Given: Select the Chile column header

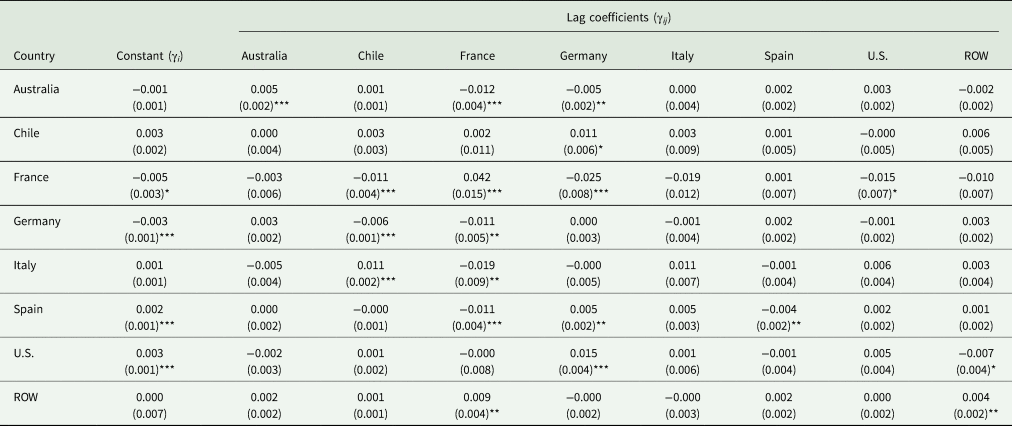Looking at the screenshot, I should [372, 56].
